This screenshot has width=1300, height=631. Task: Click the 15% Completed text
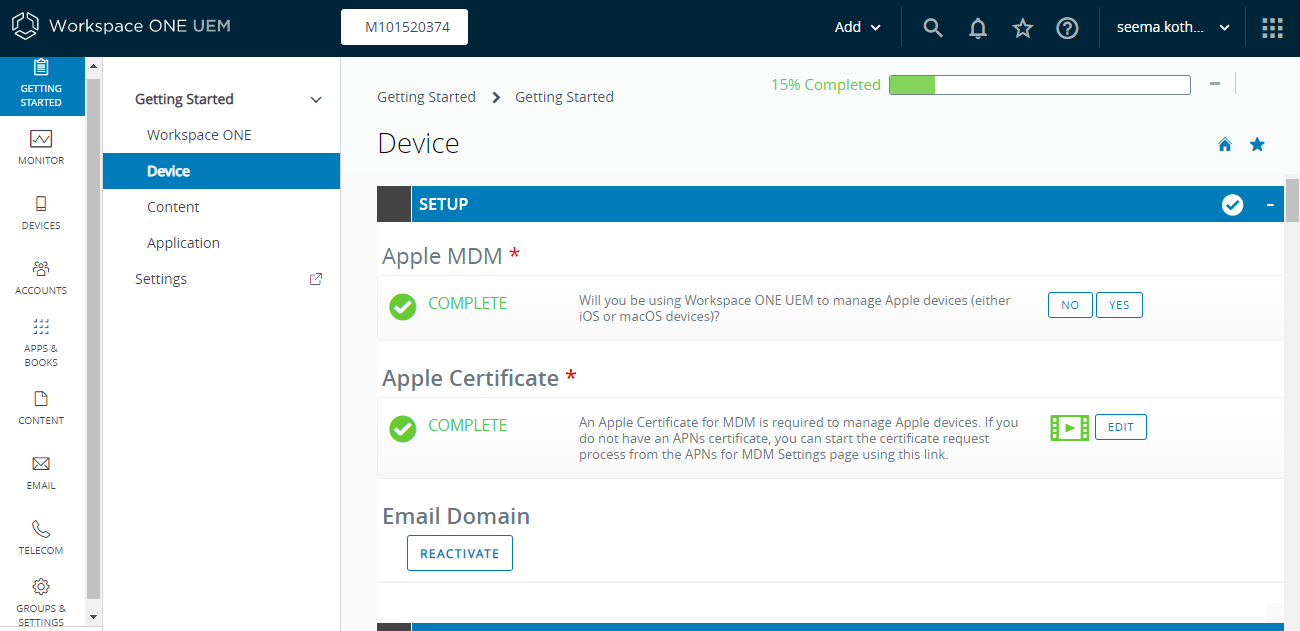825,85
